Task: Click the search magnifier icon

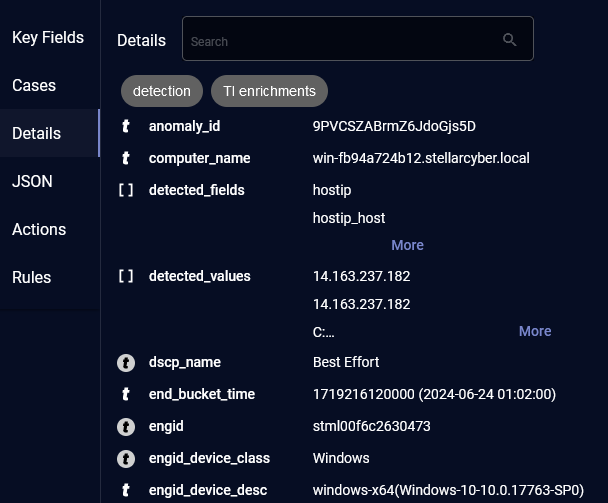Action: click(x=510, y=40)
